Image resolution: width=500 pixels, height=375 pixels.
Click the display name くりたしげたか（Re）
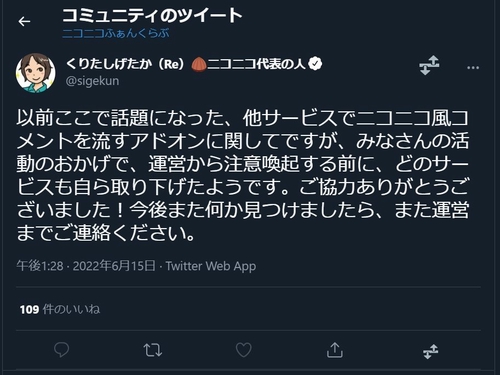click(125, 64)
